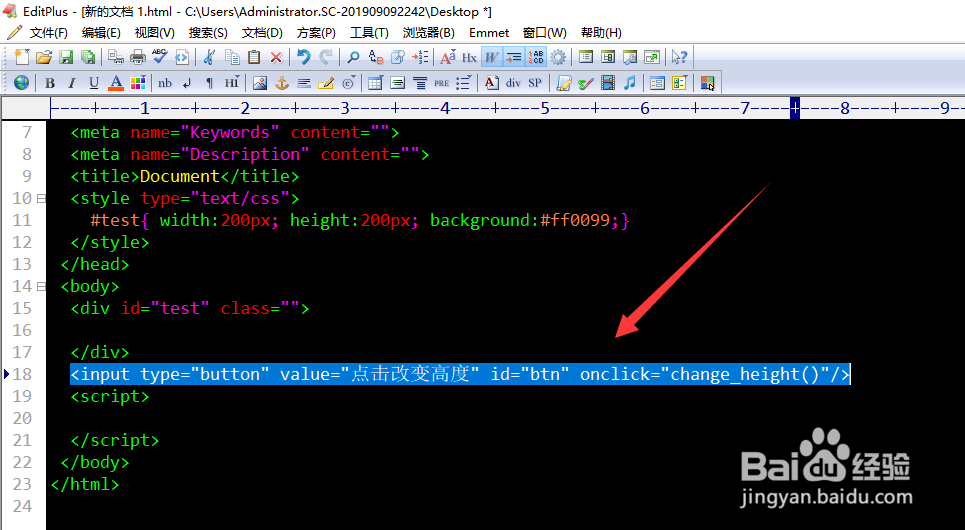Image resolution: width=965 pixels, height=530 pixels.
Task: Click line number 20 in gutter
Action: coord(23,418)
